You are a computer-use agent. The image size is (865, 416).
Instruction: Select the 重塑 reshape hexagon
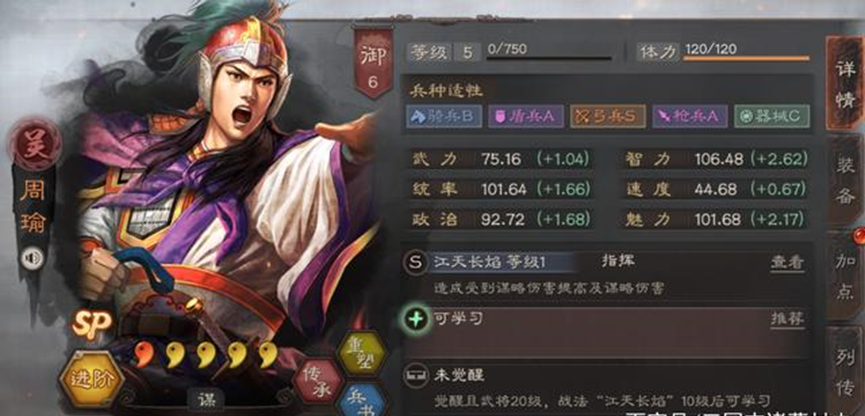click(x=361, y=353)
